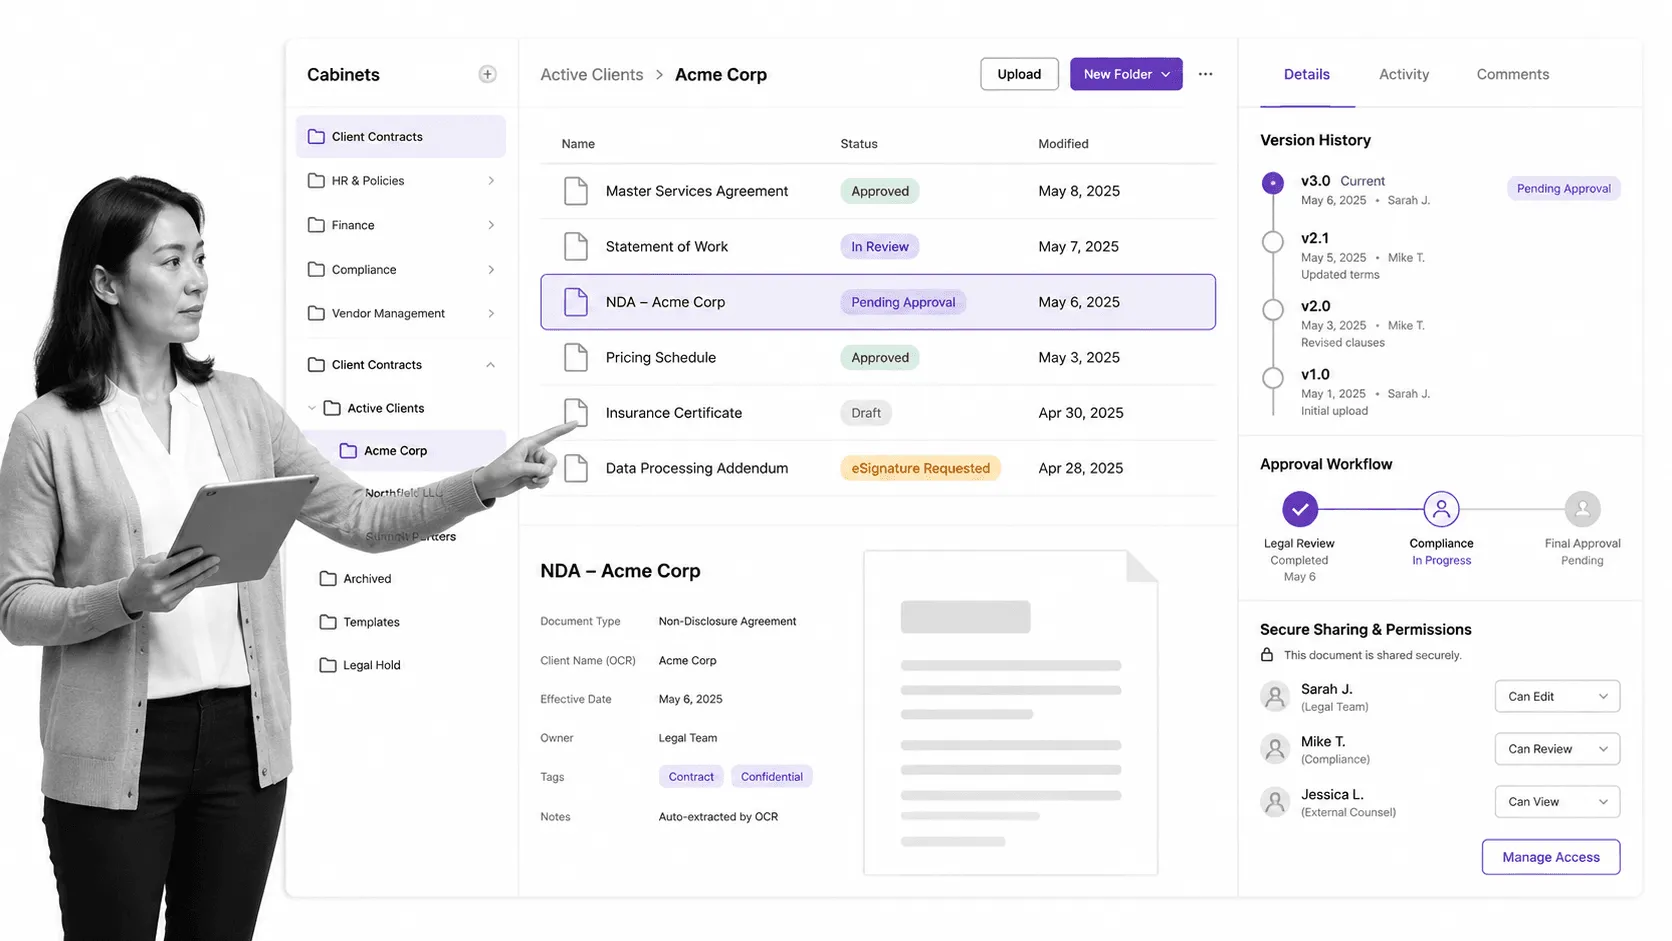Click the Legal Hold folder icon
The width and height of the screenshot is (1672, 941).
(328, 665)
